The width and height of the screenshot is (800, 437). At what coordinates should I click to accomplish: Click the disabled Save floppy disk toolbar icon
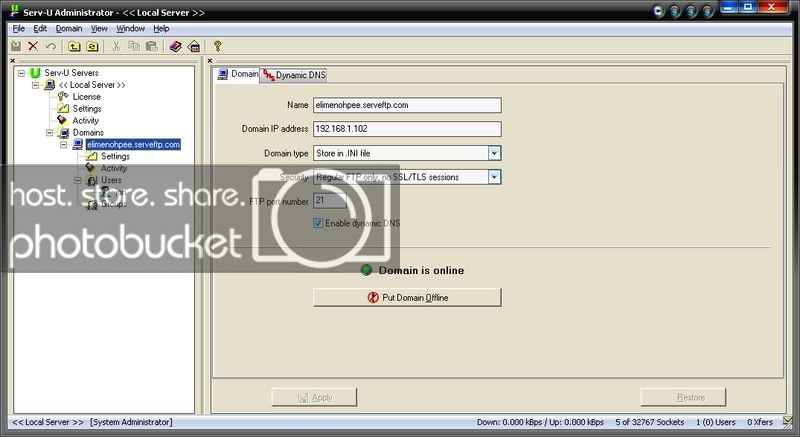pyautogui.click(x=16, y=46)
